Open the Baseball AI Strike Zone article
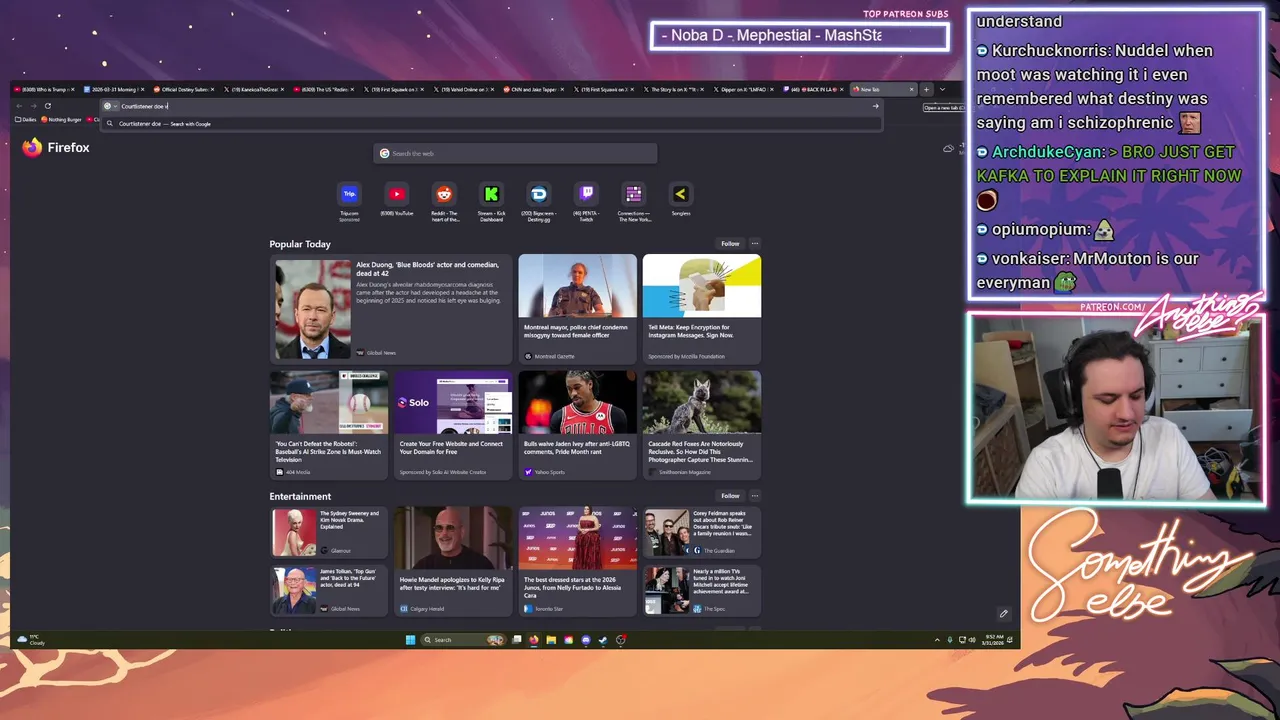Screen dimensions: 1280x720 click(x=329, y=425)
